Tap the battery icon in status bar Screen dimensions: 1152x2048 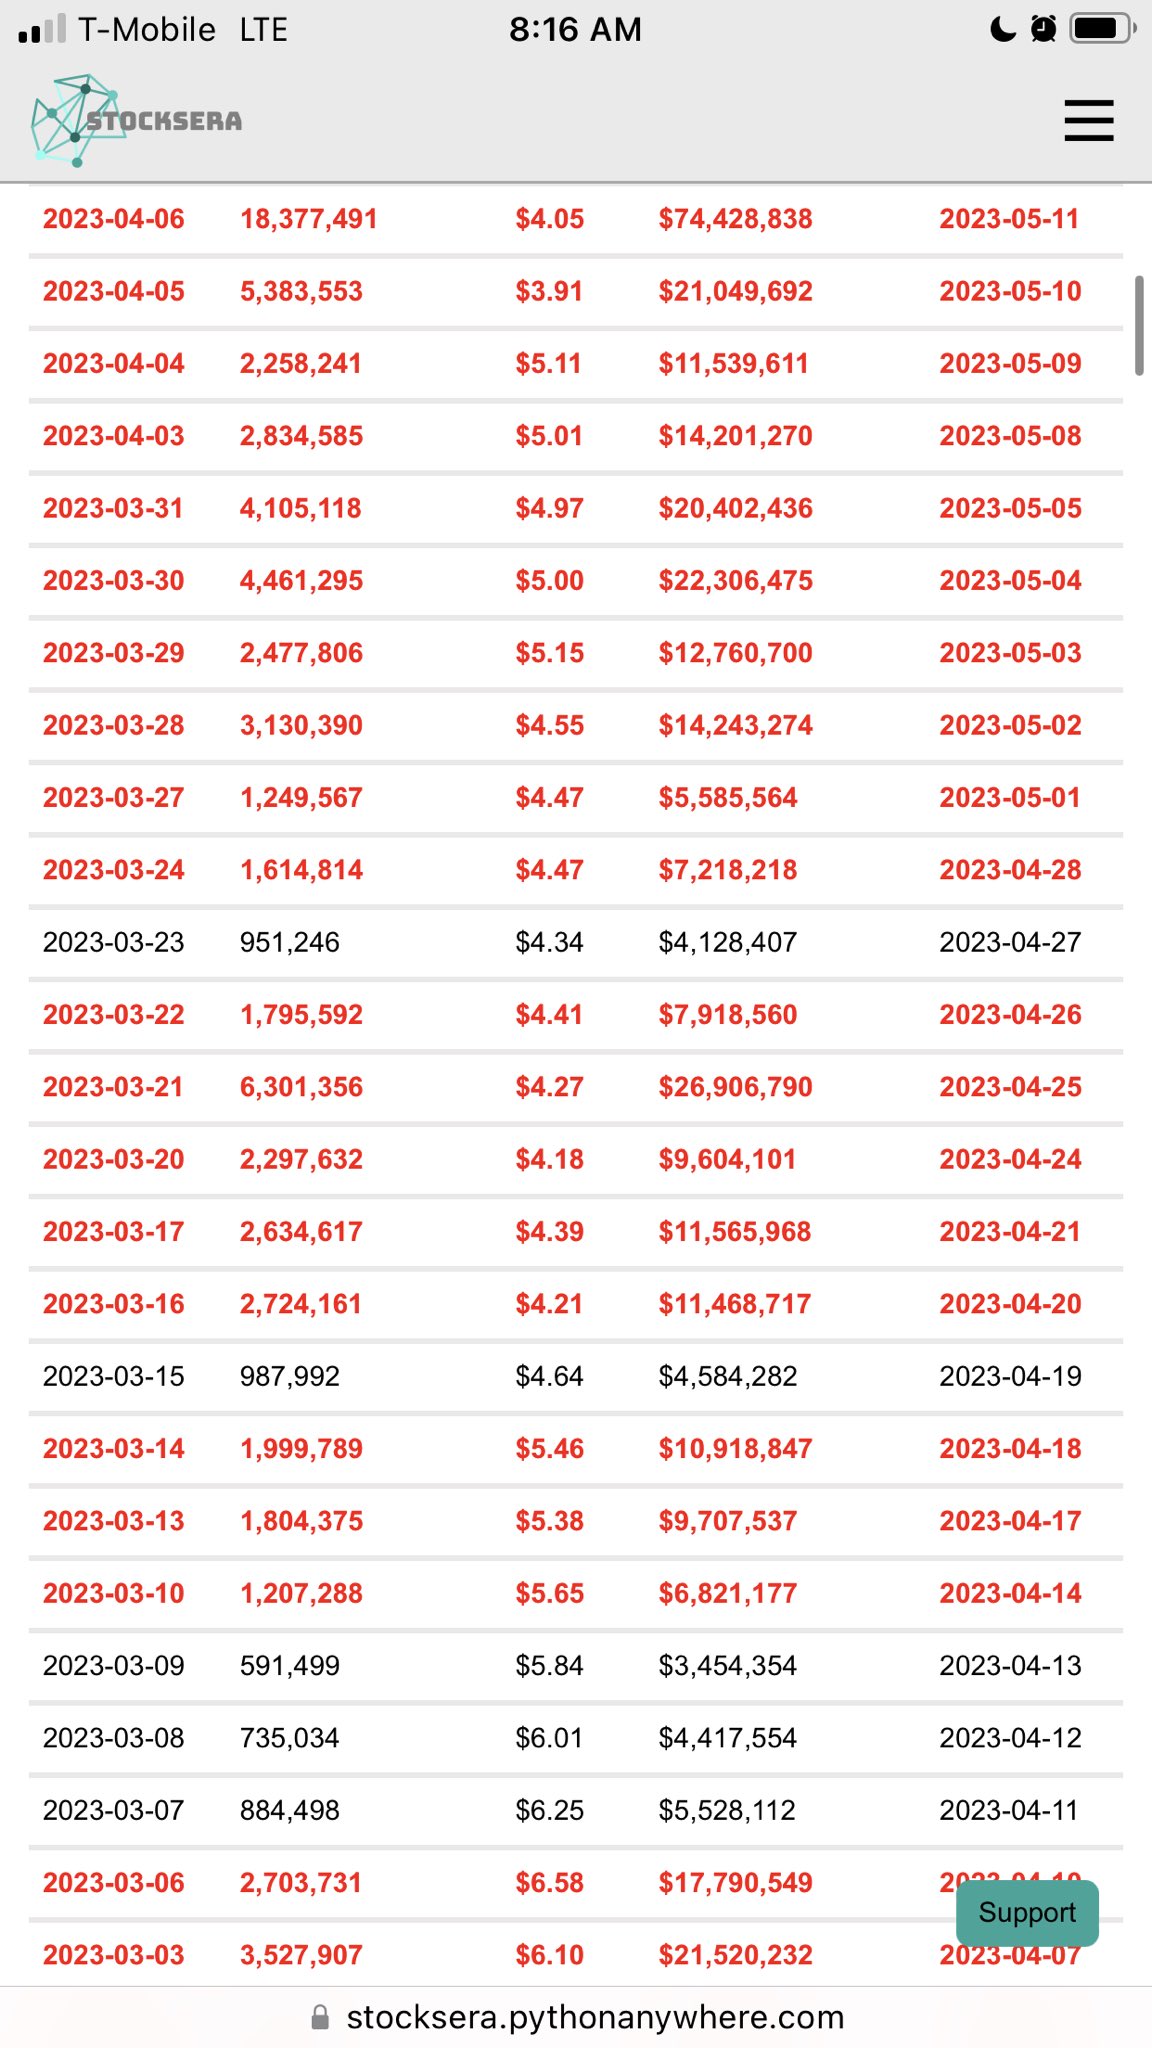pyautogui.click(x=1102, y=29)
